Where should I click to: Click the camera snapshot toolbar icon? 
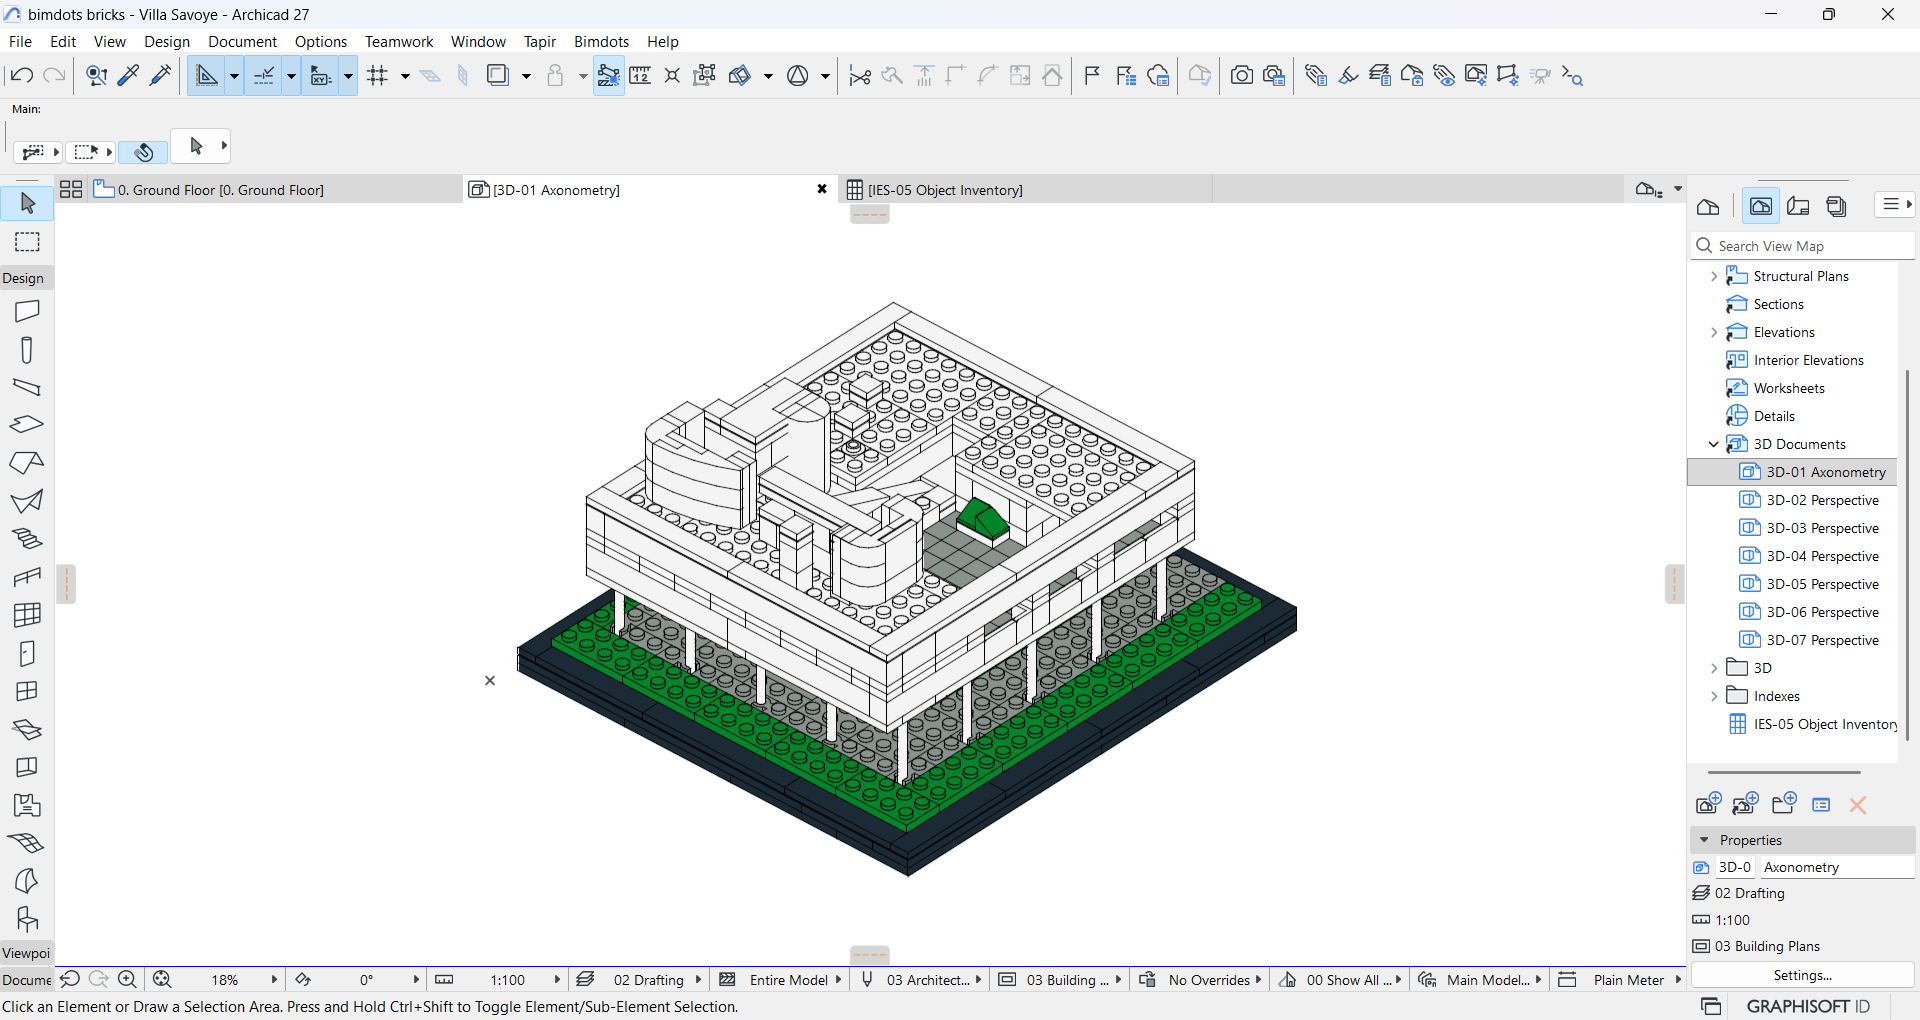(x=1241, y=75)
